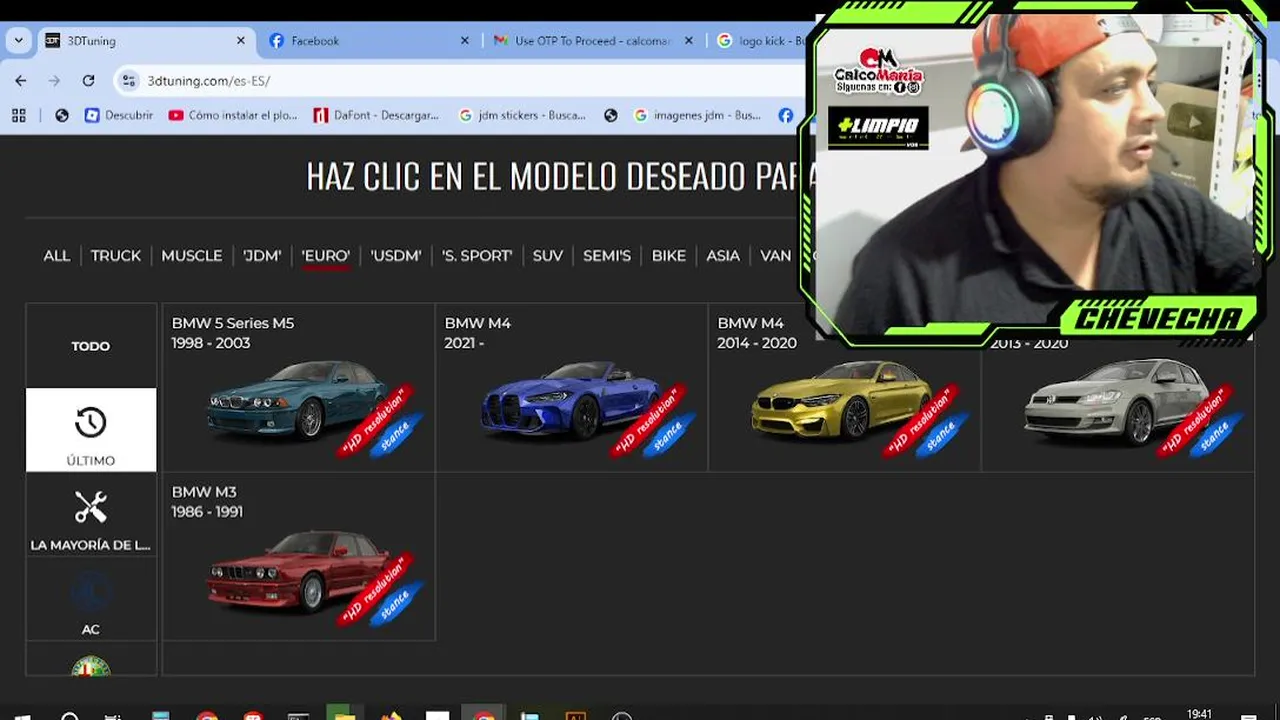Select the SEMI'S category filter
Screen dimensions: 1280x720
click(x=607, y=256)
